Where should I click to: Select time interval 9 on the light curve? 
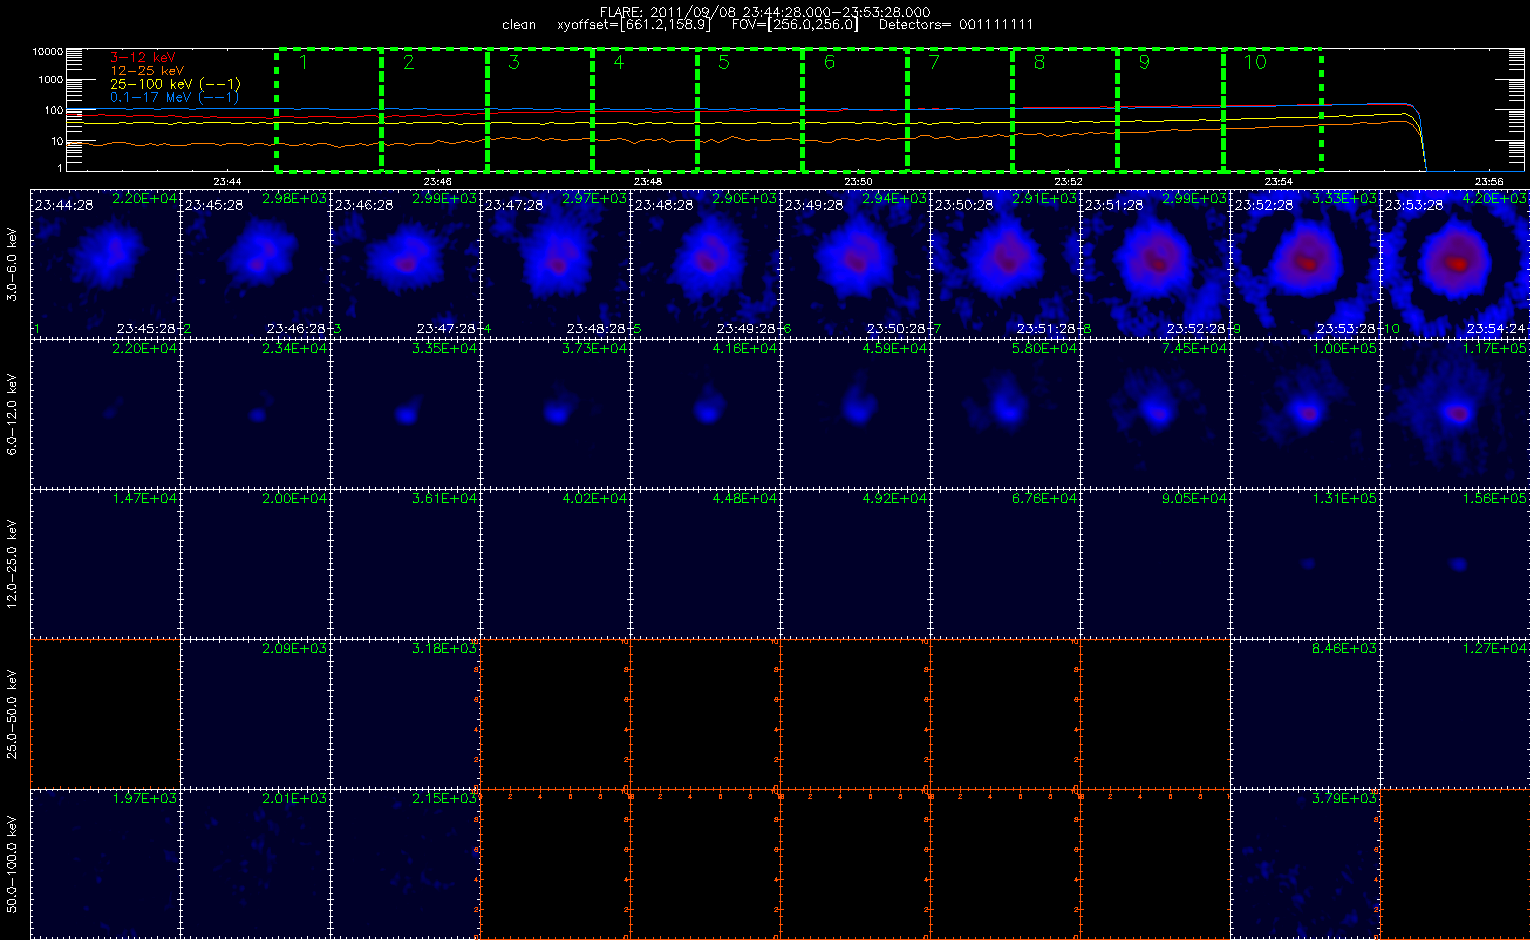tap(1169, 109)
